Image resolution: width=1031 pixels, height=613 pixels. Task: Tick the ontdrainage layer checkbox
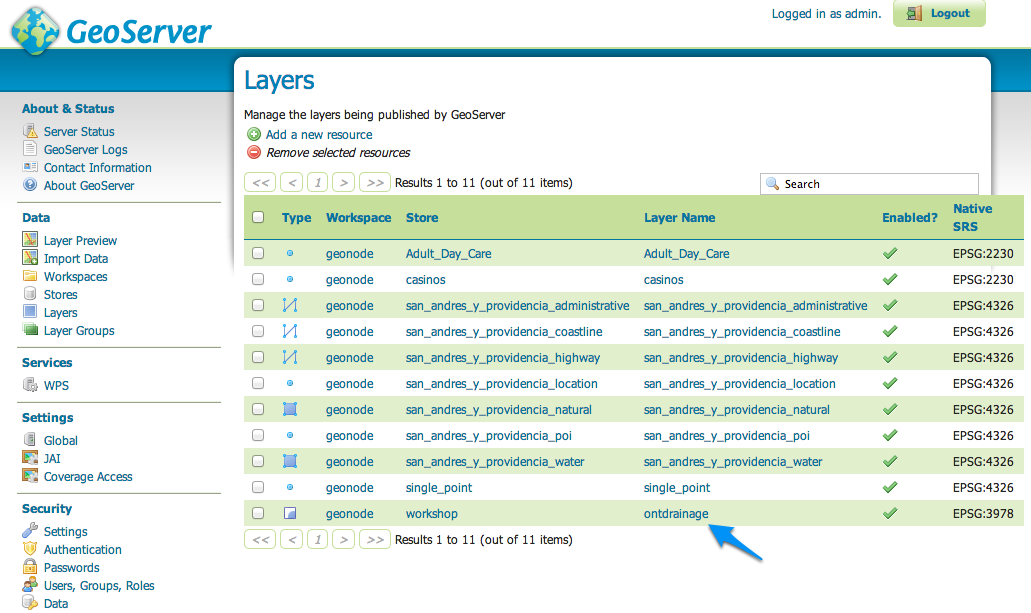tap(258, 513)
